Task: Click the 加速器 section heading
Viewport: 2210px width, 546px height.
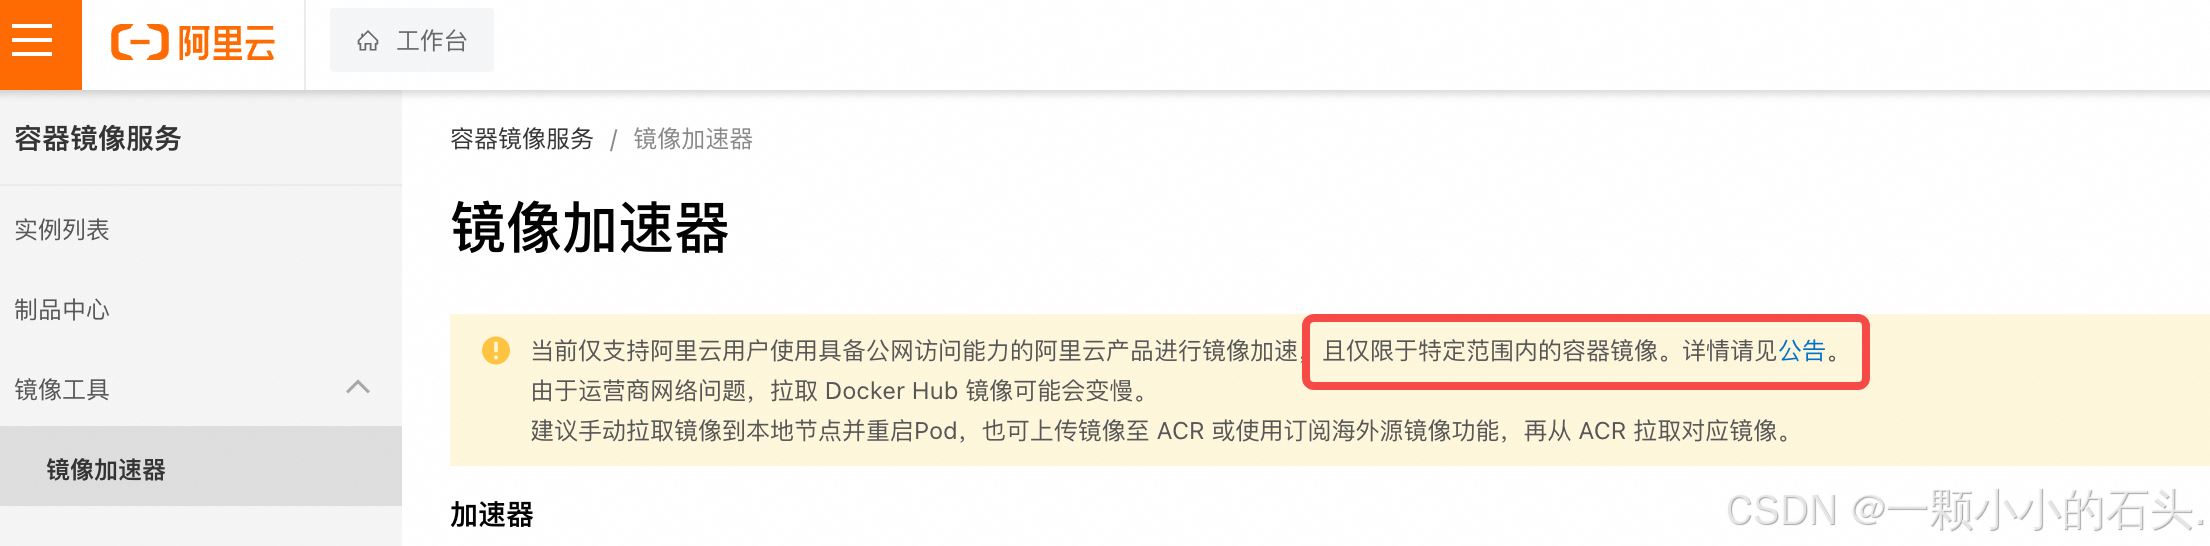Action: [x=492, y=514]
